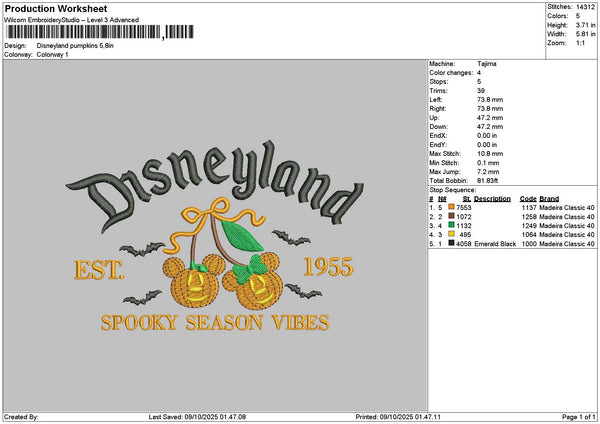Click the Machine value 'Tajima'
The height and width of the screenshot is (424, 600).
pyautogui.click(x=487, y=64)
